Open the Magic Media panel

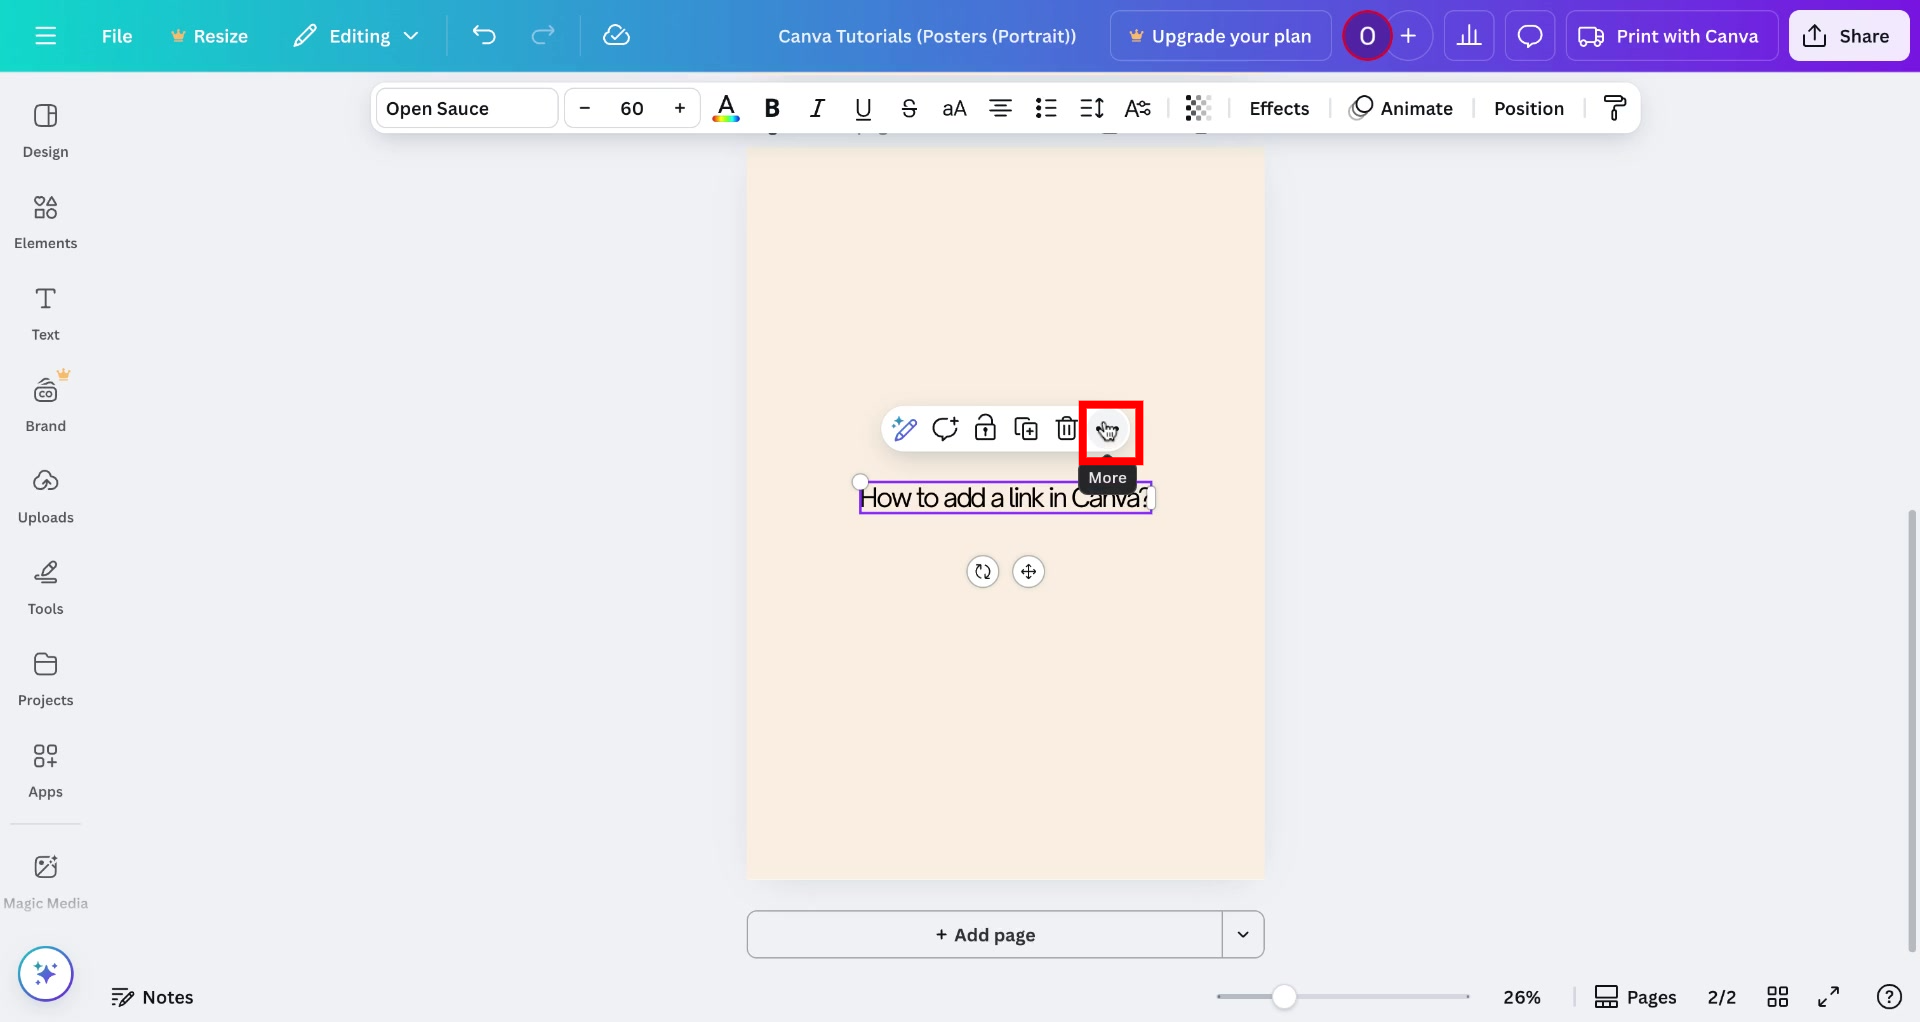tap(45, 878)
